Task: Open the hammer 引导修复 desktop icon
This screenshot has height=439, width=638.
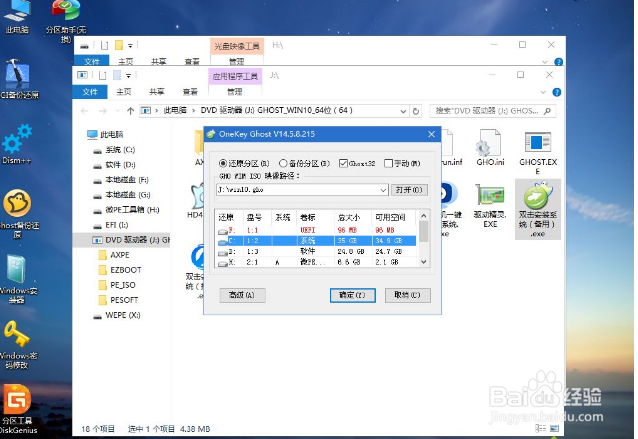Action: 19,79
